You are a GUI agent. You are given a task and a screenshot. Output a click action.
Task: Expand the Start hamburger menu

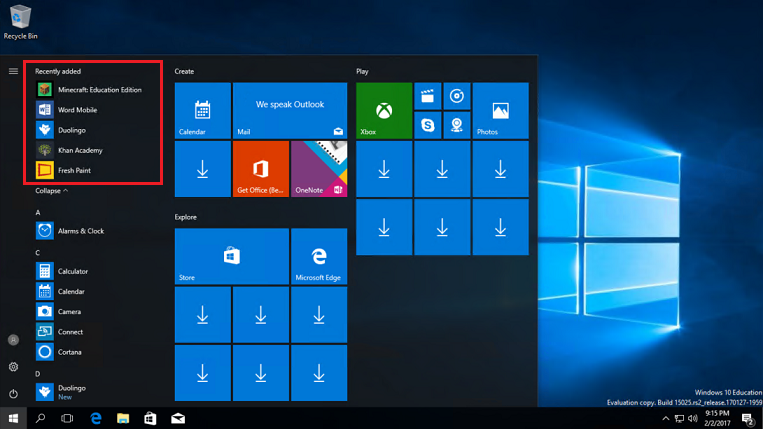13,71
